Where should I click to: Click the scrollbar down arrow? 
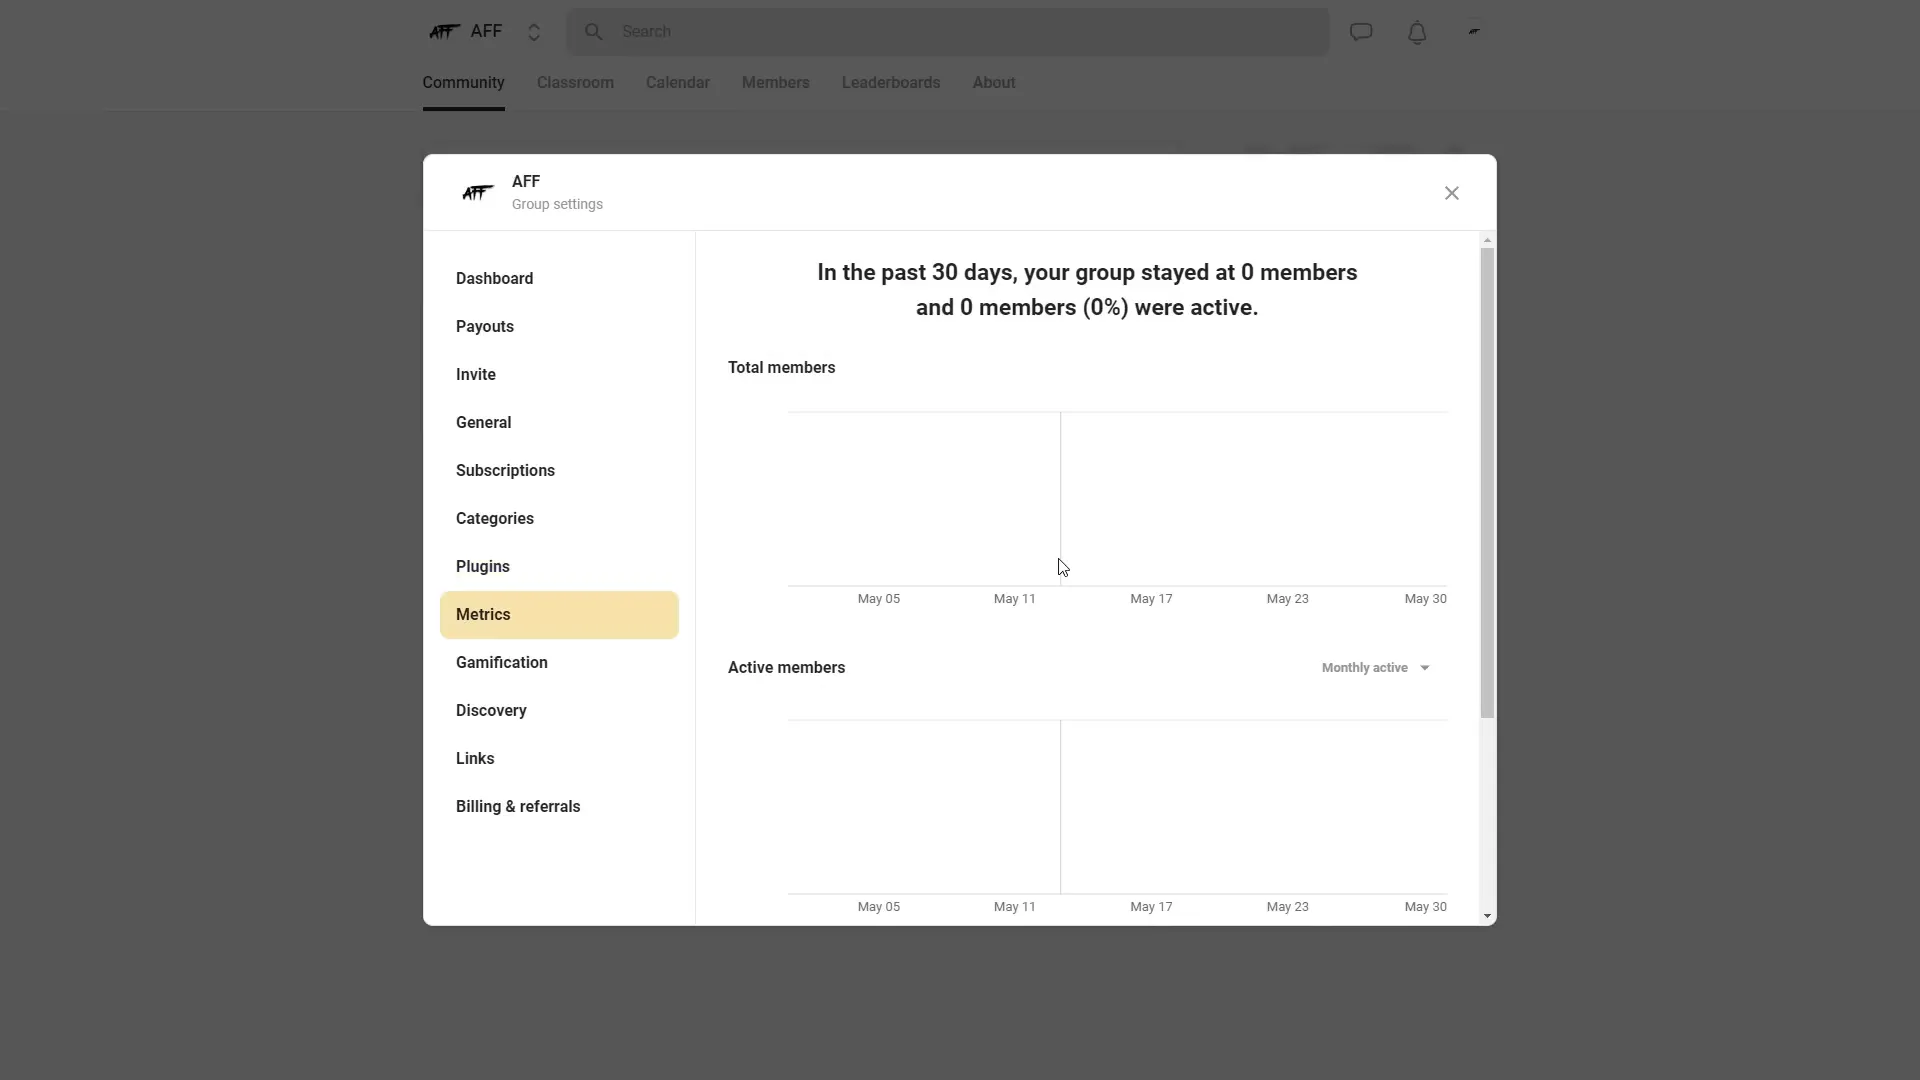[x=1488, y=916]
